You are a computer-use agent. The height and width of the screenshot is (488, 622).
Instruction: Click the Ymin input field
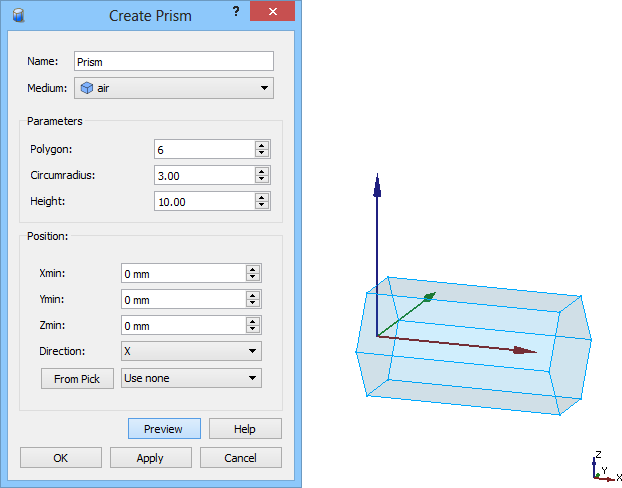(184, 300)
